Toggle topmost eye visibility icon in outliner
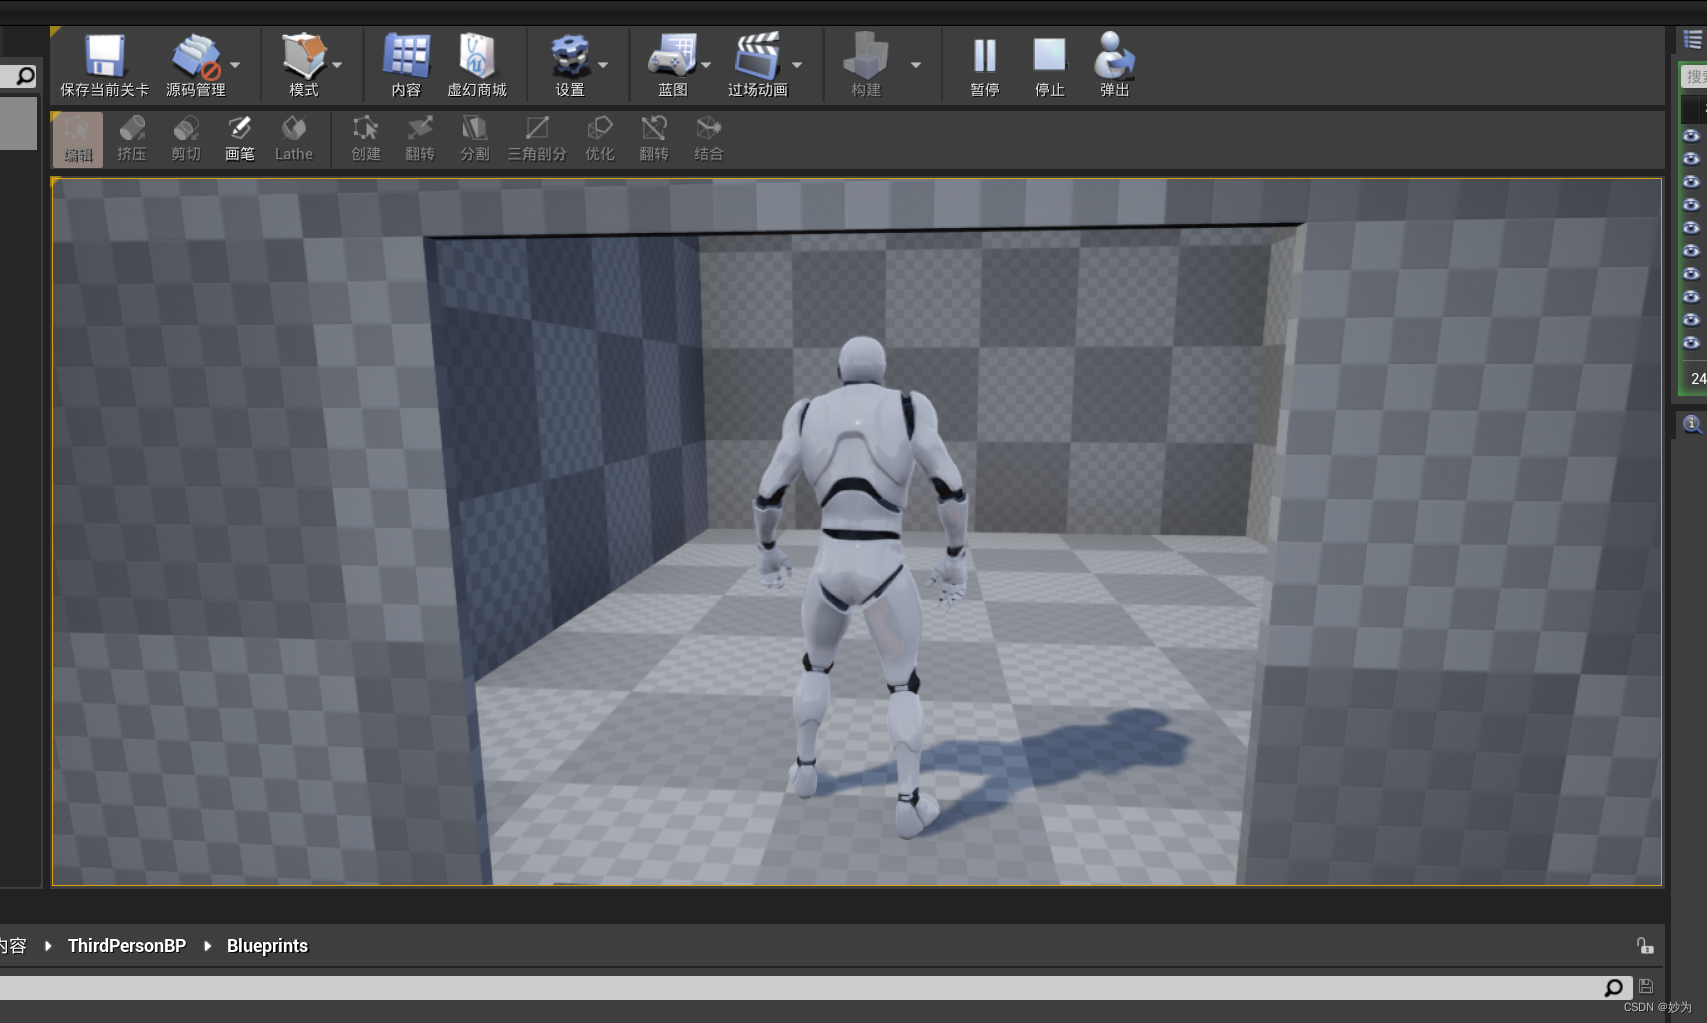The image size is (1707, 1023). [1691, 136]
